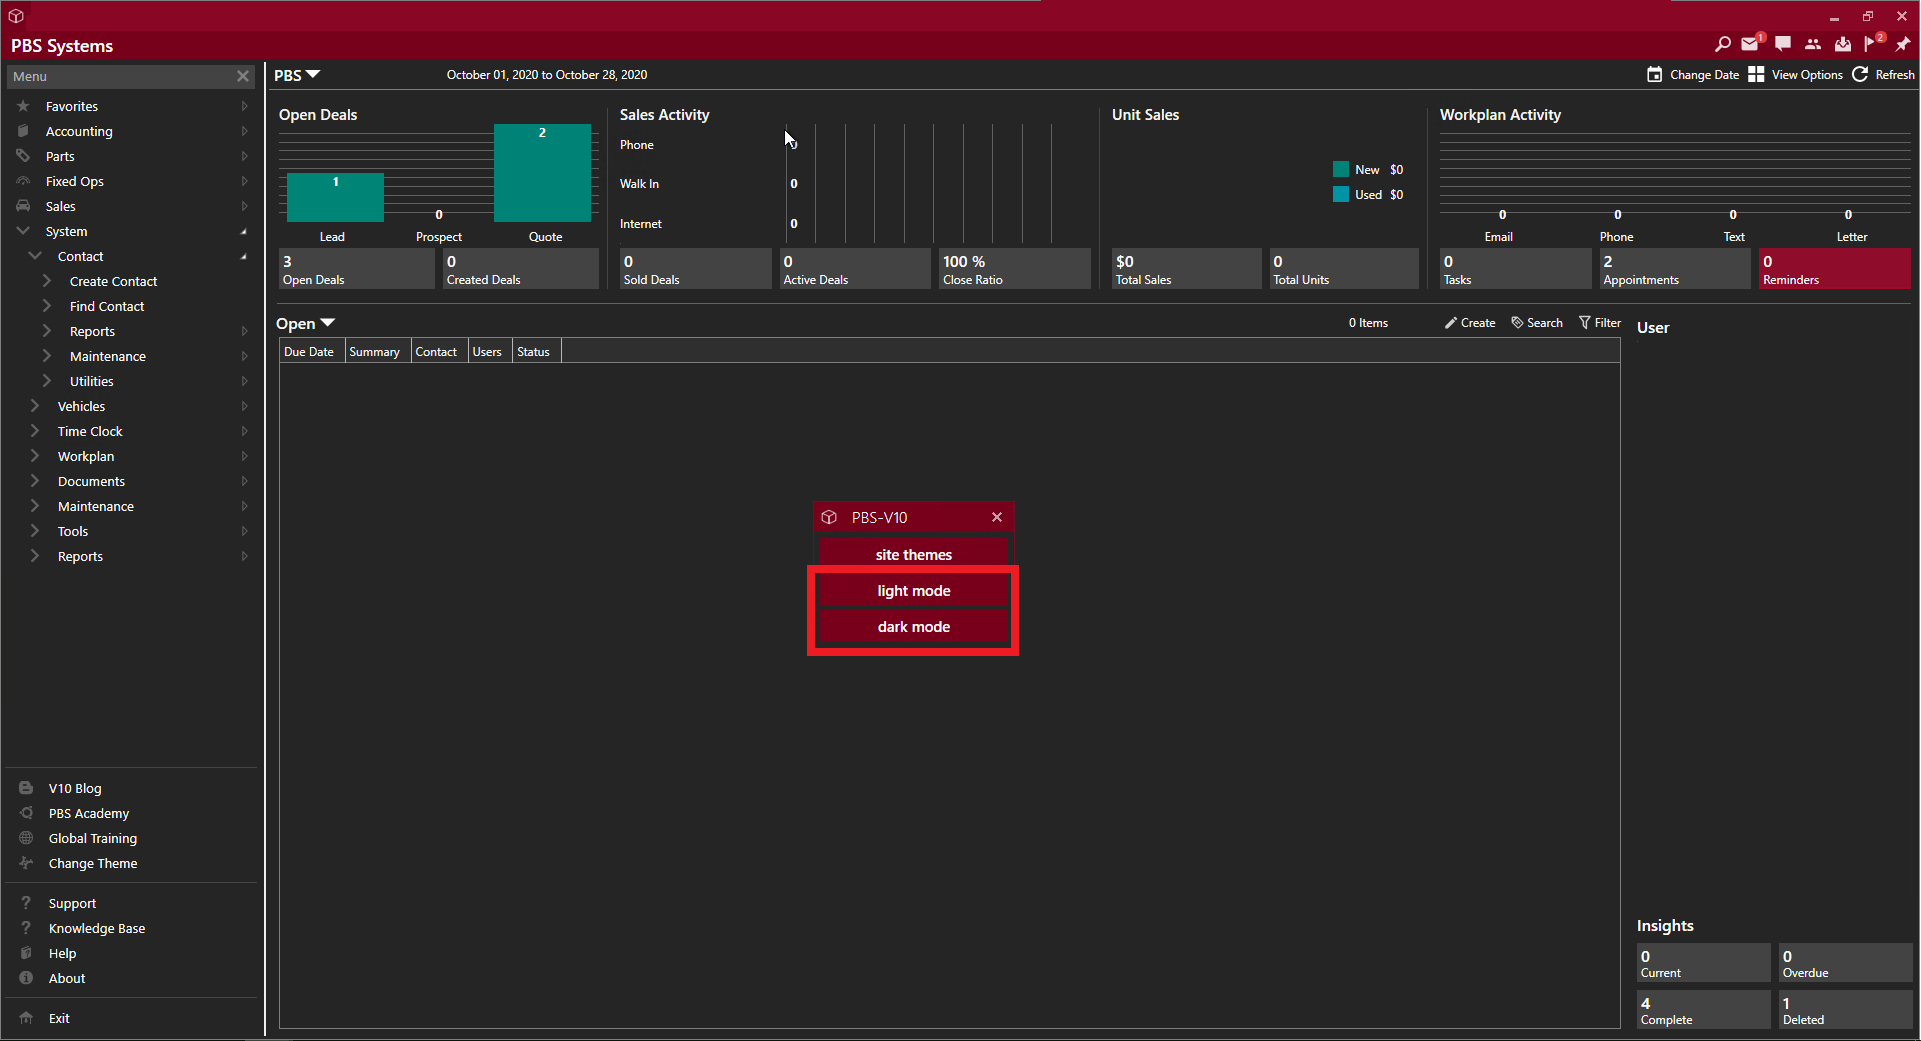
Task: Click the Knowledge Base question mark icon
Action: pos(27,928)
